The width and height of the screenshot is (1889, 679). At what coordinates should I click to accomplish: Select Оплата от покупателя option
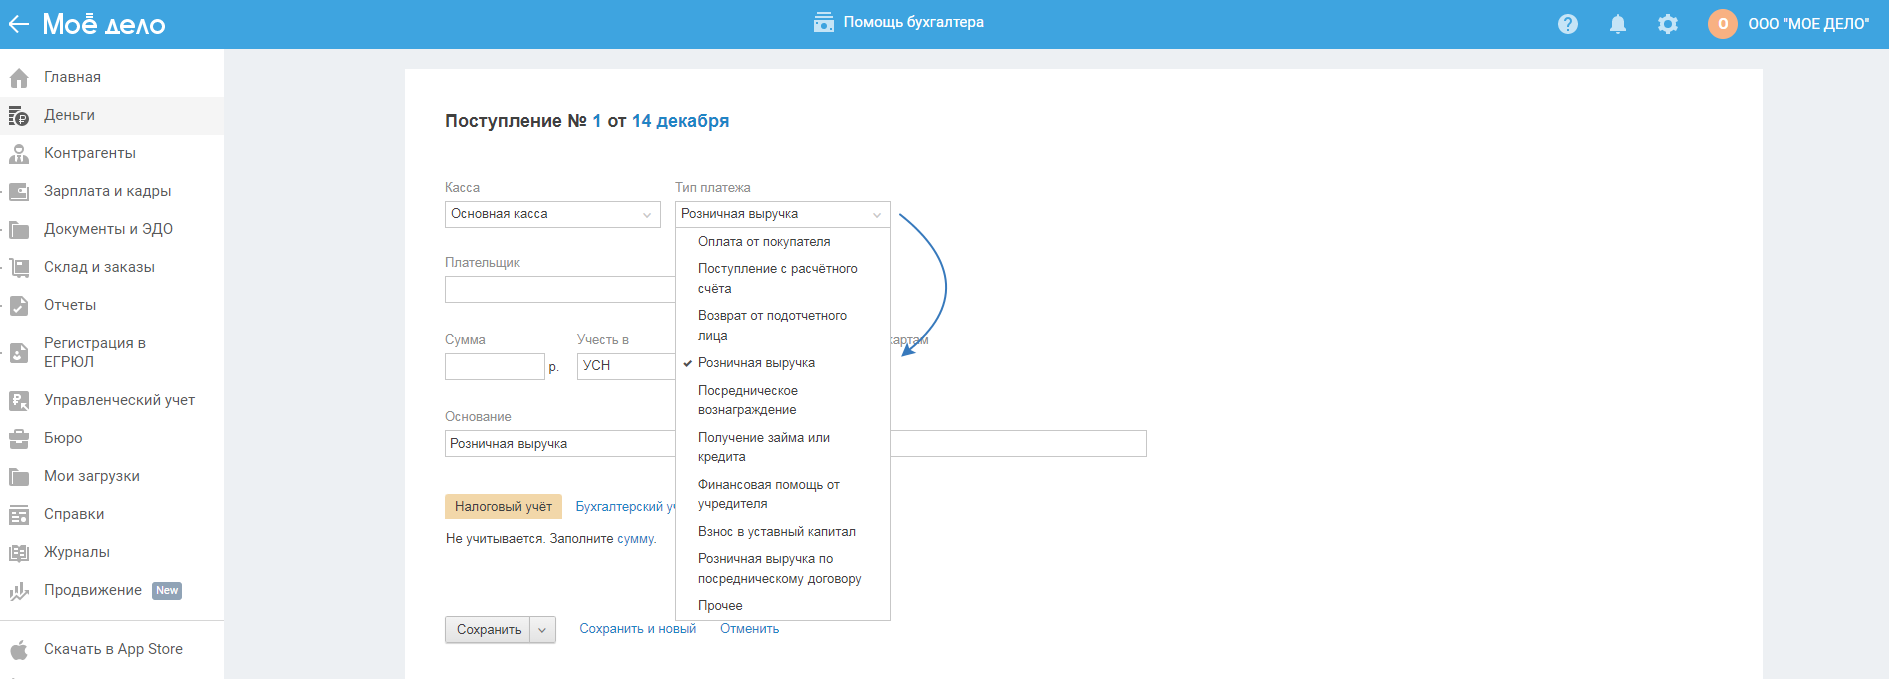point(764,242)
